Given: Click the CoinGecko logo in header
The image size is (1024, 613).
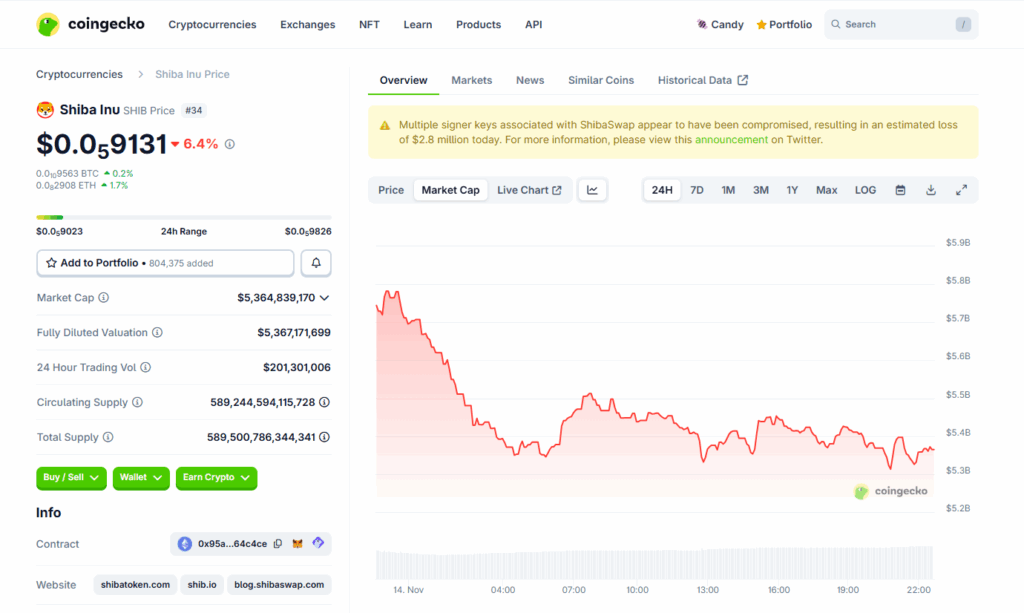Looking at the screenshot, I should pos(90,24).
